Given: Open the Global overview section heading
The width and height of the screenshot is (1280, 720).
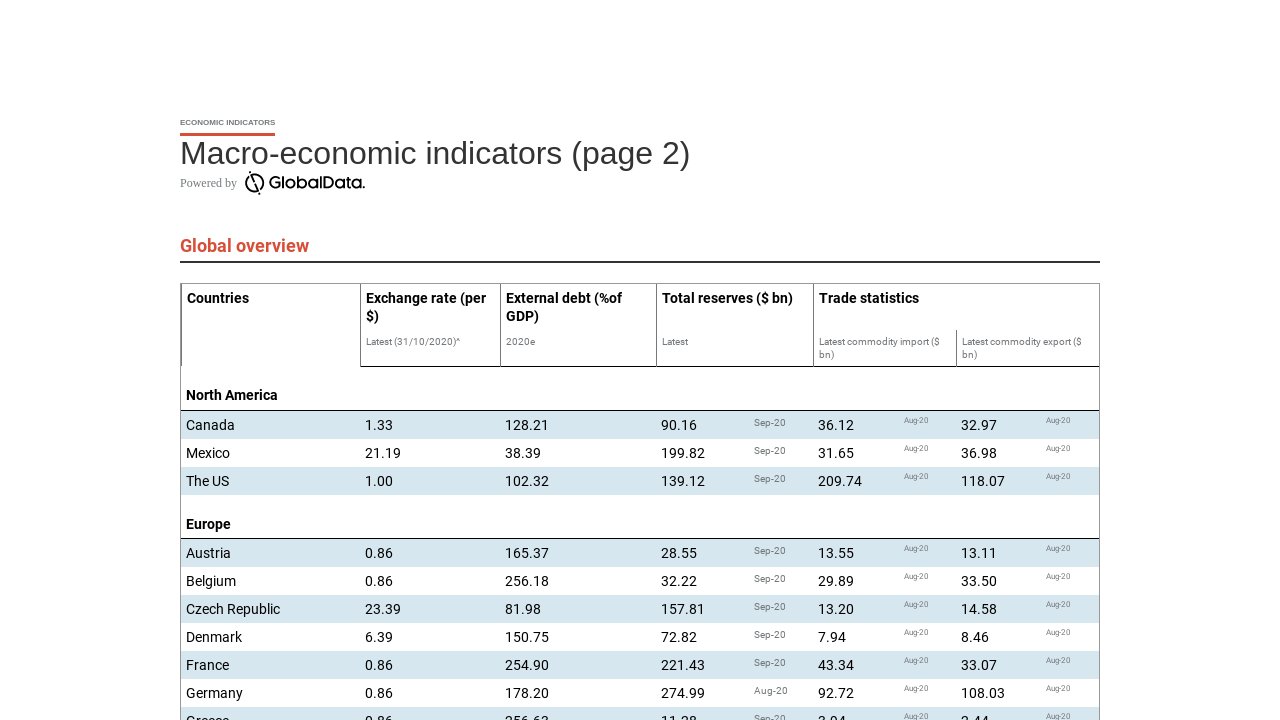Looking at the screenshot, I should pyautogui.click(x=244, y=246).
